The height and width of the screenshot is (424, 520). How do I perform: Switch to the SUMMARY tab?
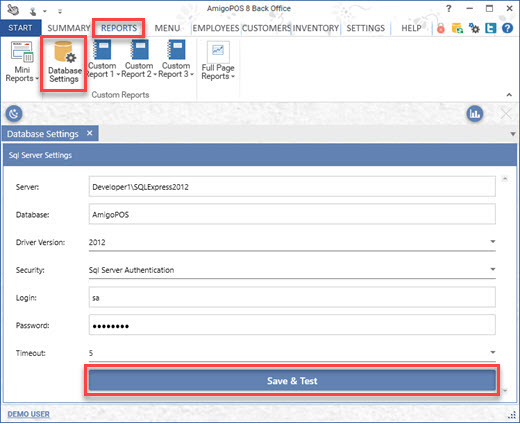point(69,28)
